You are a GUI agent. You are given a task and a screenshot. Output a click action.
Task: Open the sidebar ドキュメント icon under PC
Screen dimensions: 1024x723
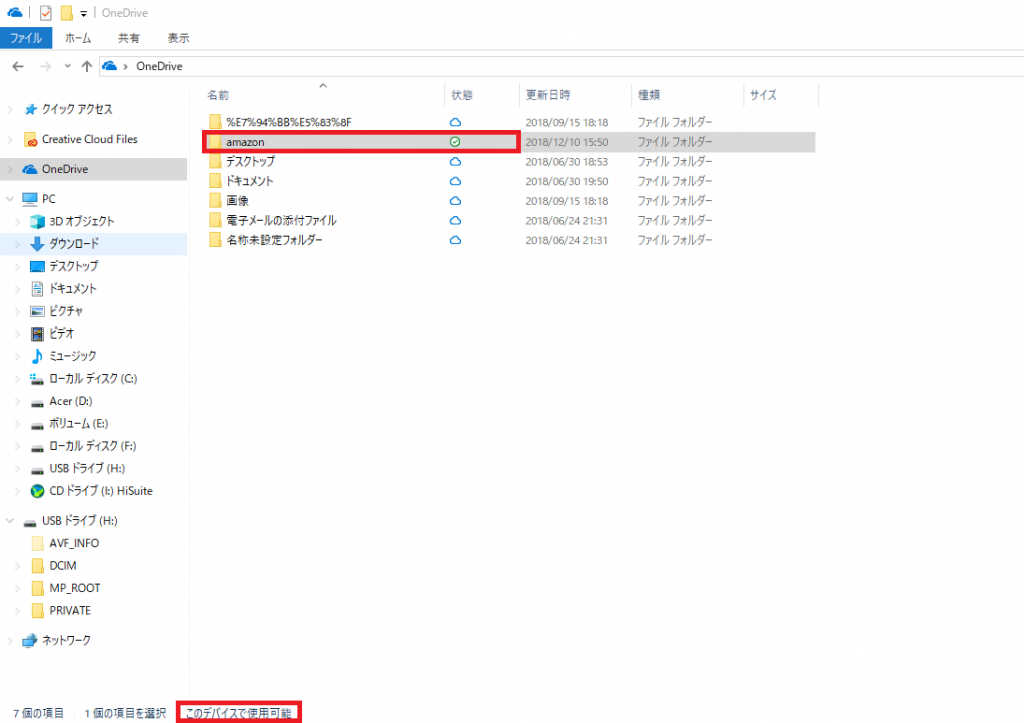pyautogui.click(x=37, y=289)
